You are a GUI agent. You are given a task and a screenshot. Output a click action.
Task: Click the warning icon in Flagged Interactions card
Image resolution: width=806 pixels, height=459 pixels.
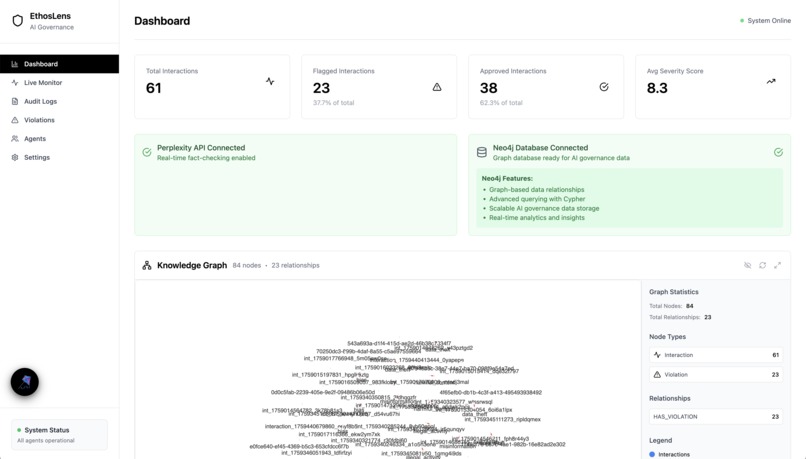tap(437, 87)
